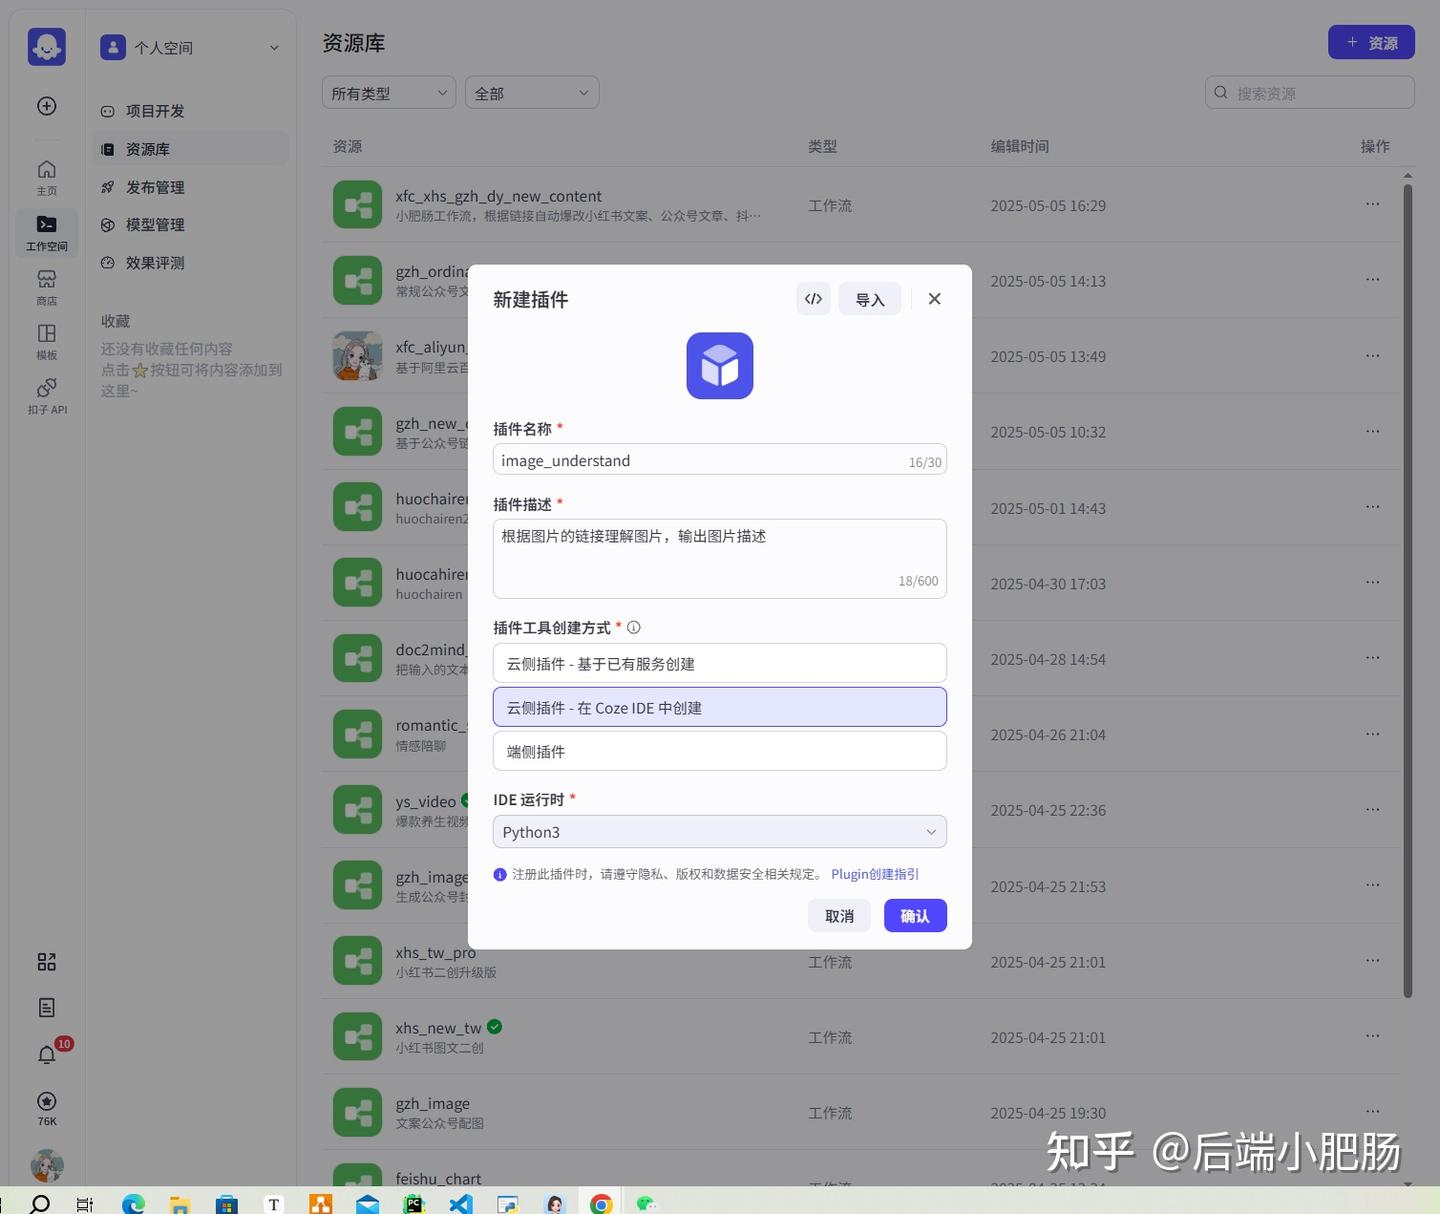Open the 商店 store icon
The width and height of the screenshot is (1440, 1214).
(x=47, y=287)
